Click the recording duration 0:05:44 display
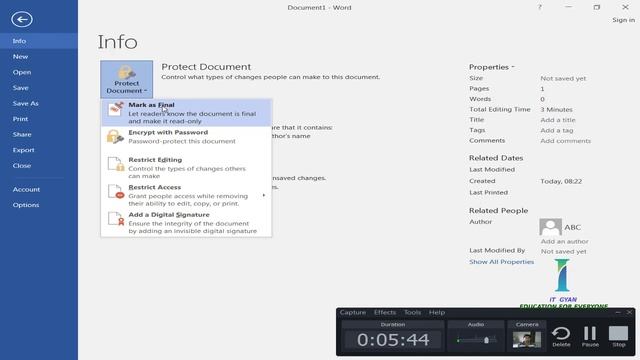Screen dimensions: 640x360 click(x=393, y=340)
